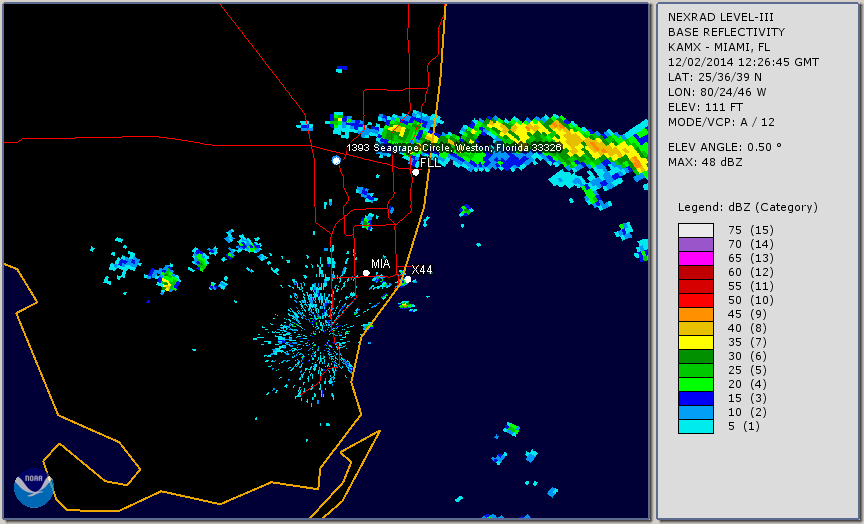
Task: Select the bright green 20 dBZ swatch
Action: pyautogui.click(x=696, y=385)
